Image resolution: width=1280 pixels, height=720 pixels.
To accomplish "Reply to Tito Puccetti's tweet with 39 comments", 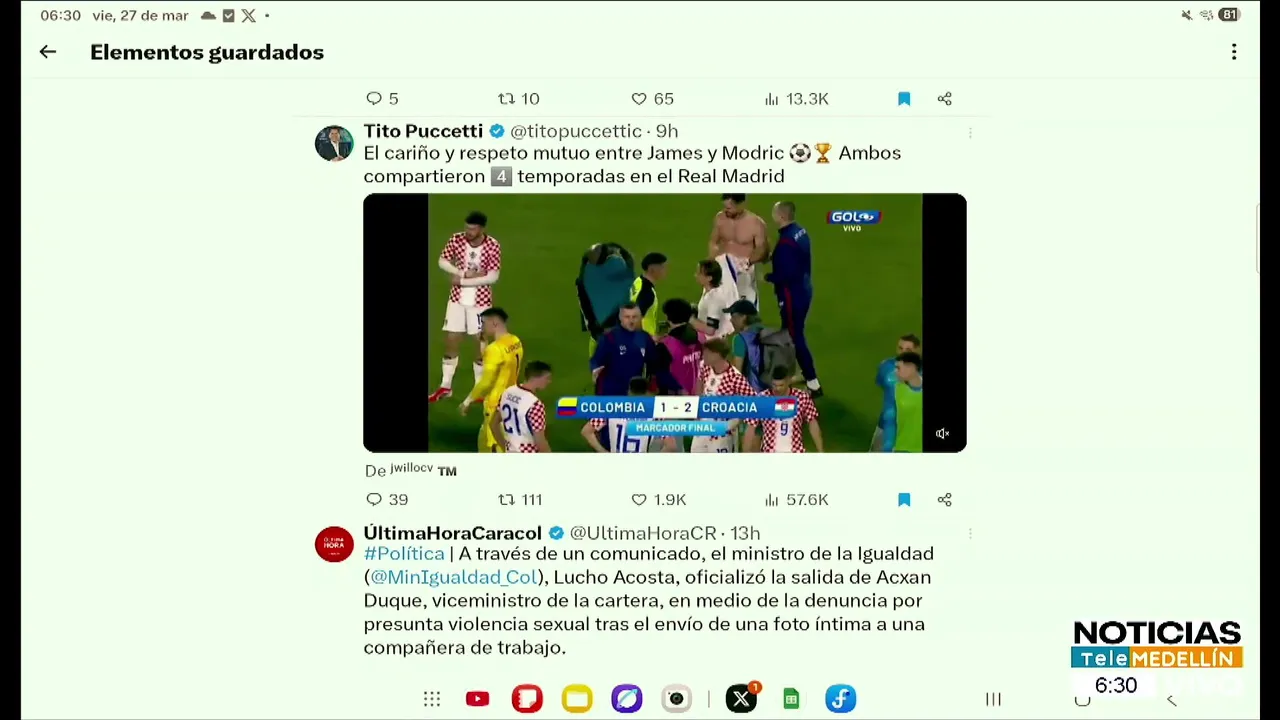I will tap(387, 499).
